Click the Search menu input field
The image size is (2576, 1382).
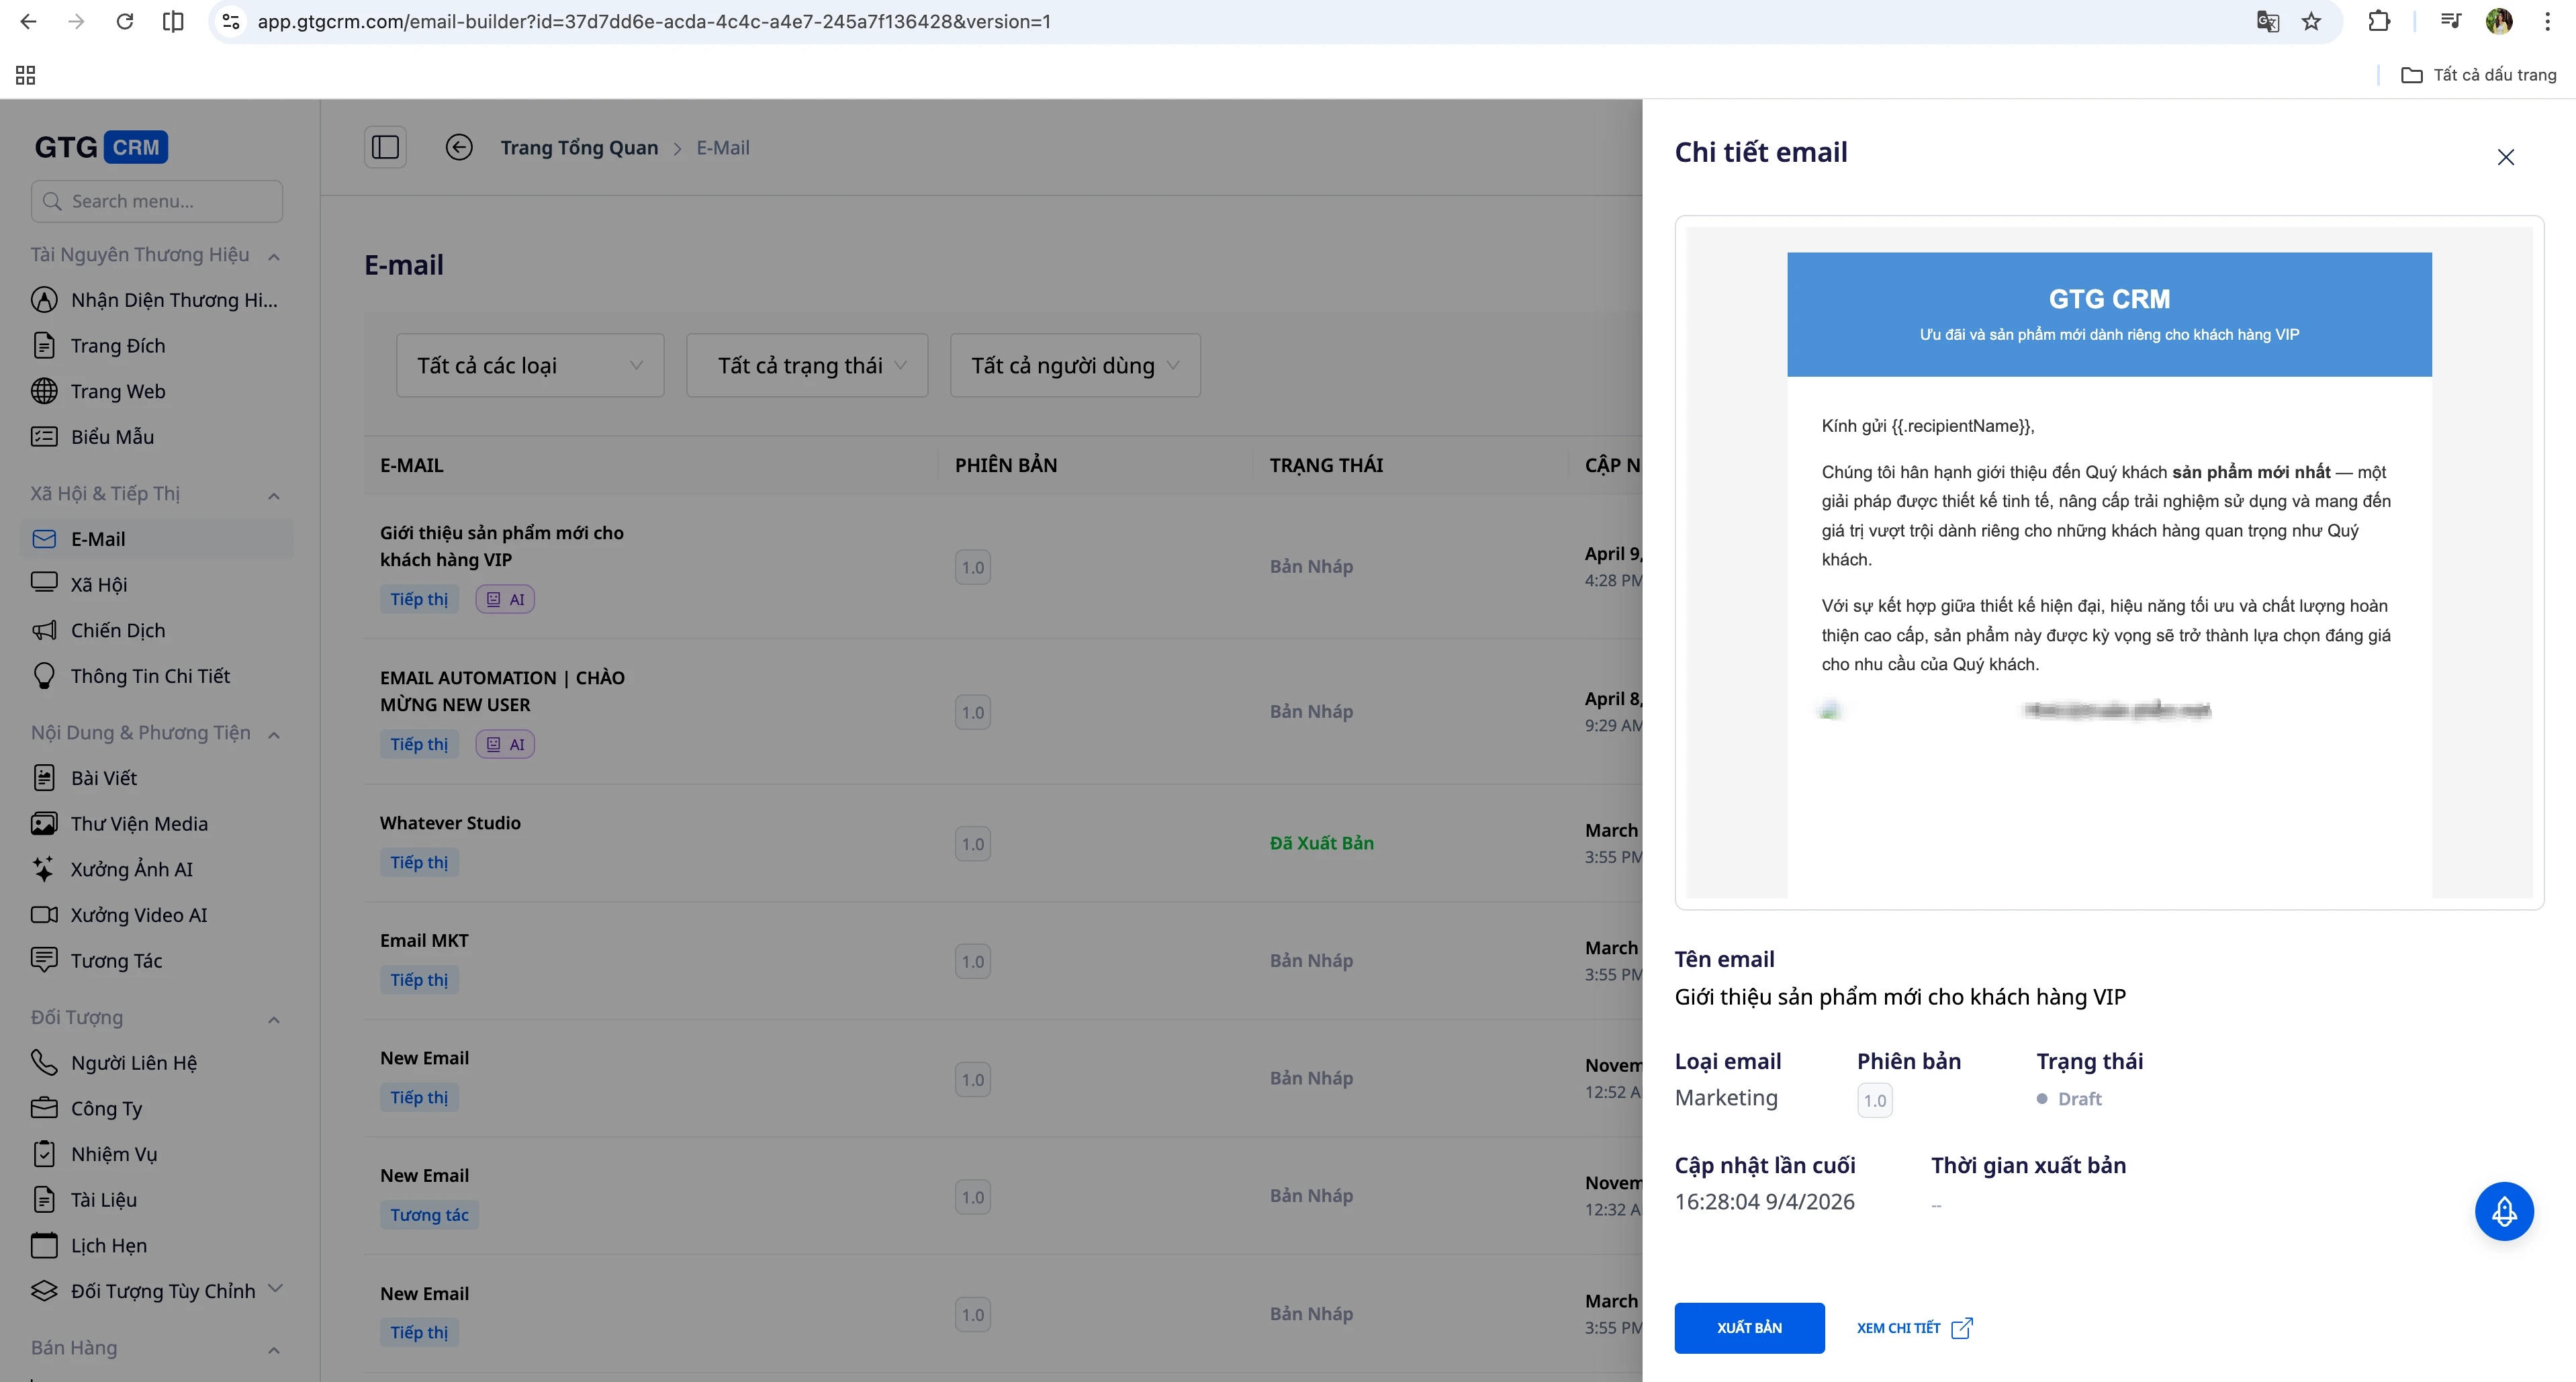tap(157, 201)
